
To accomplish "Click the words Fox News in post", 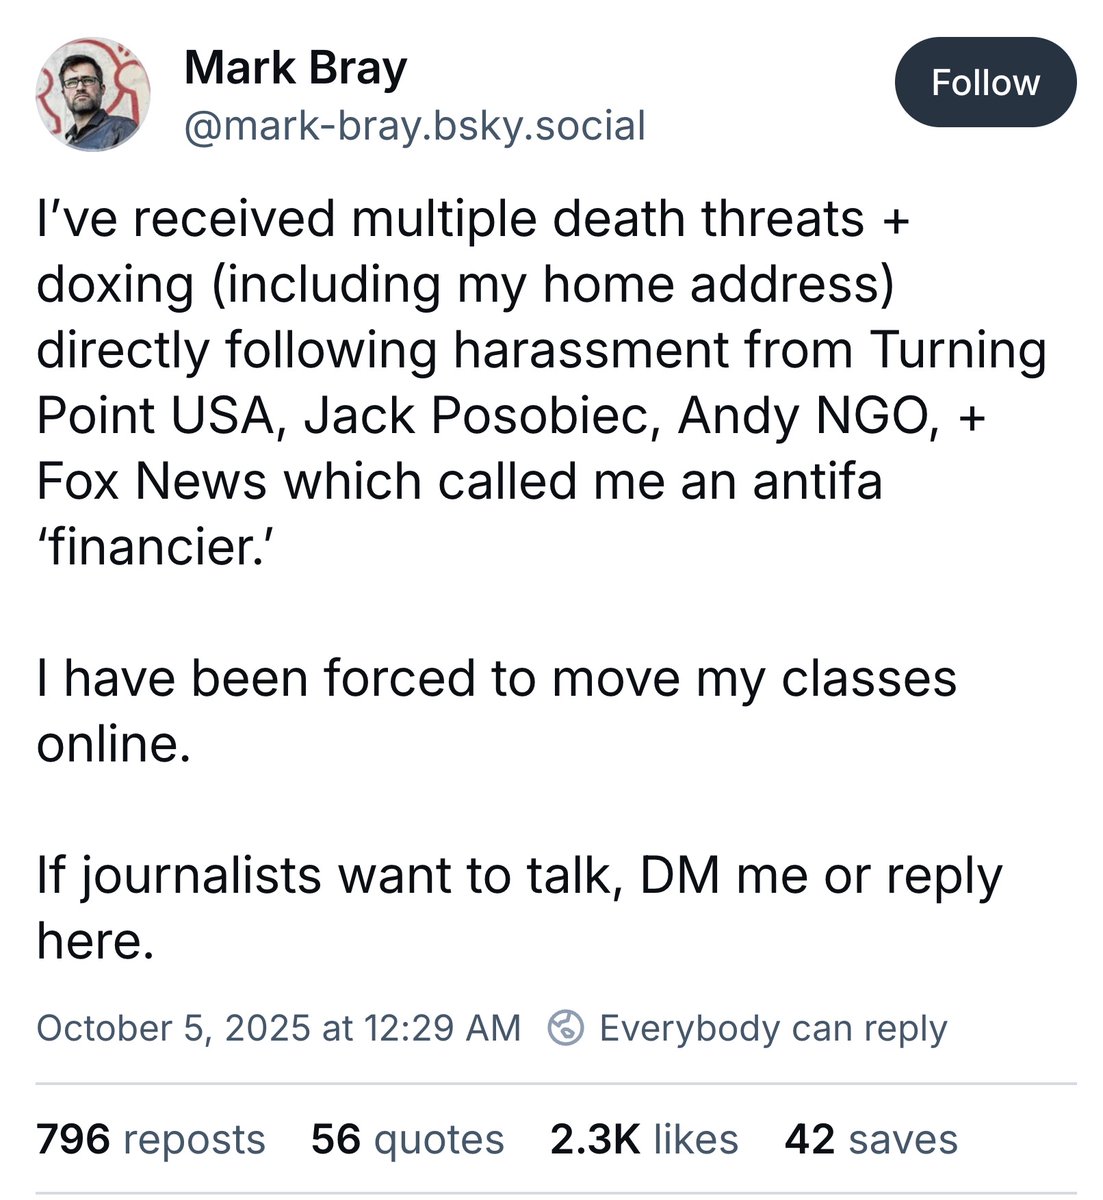I will (151, 481).
